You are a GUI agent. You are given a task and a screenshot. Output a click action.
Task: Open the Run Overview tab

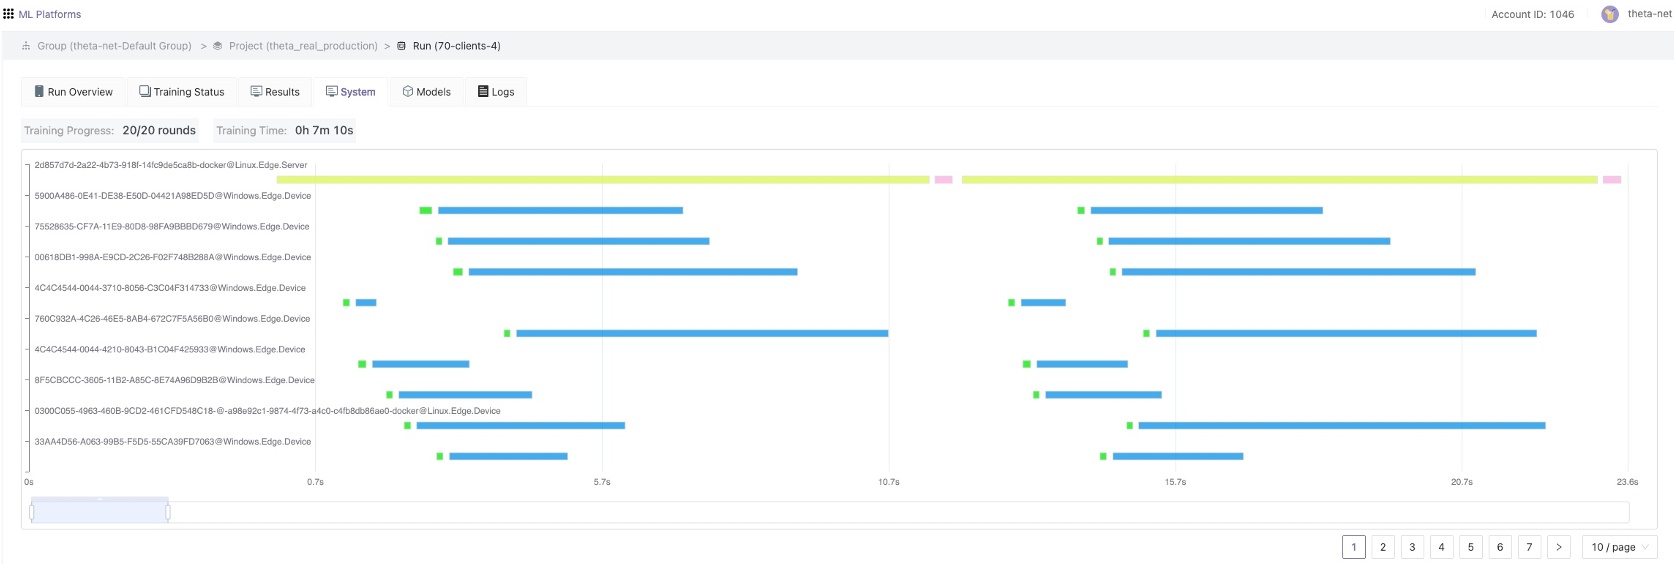73,92
